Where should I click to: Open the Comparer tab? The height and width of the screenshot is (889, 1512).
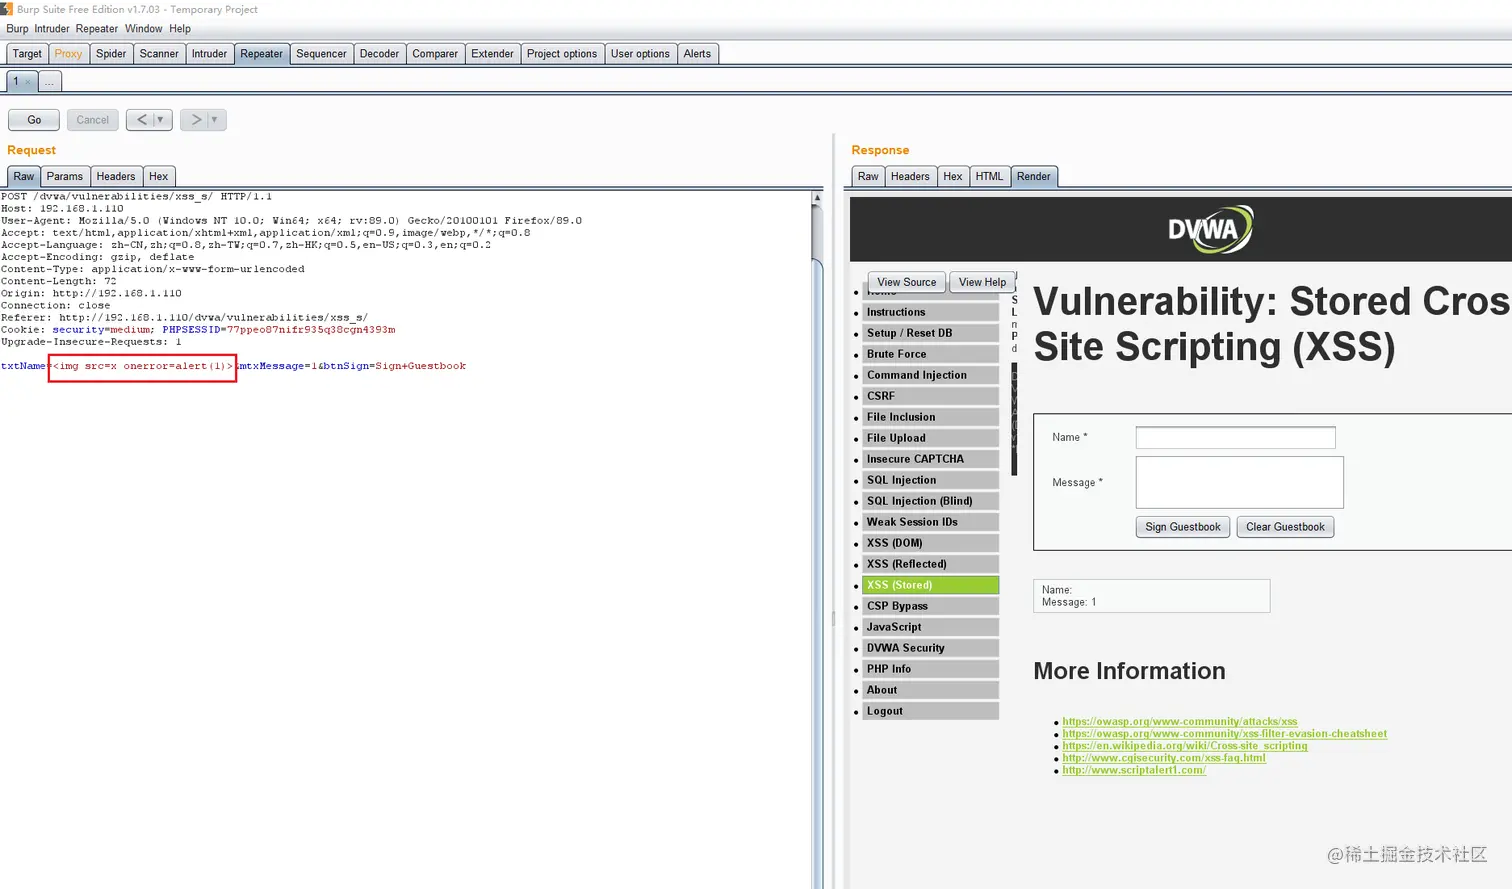coord(435,54)
